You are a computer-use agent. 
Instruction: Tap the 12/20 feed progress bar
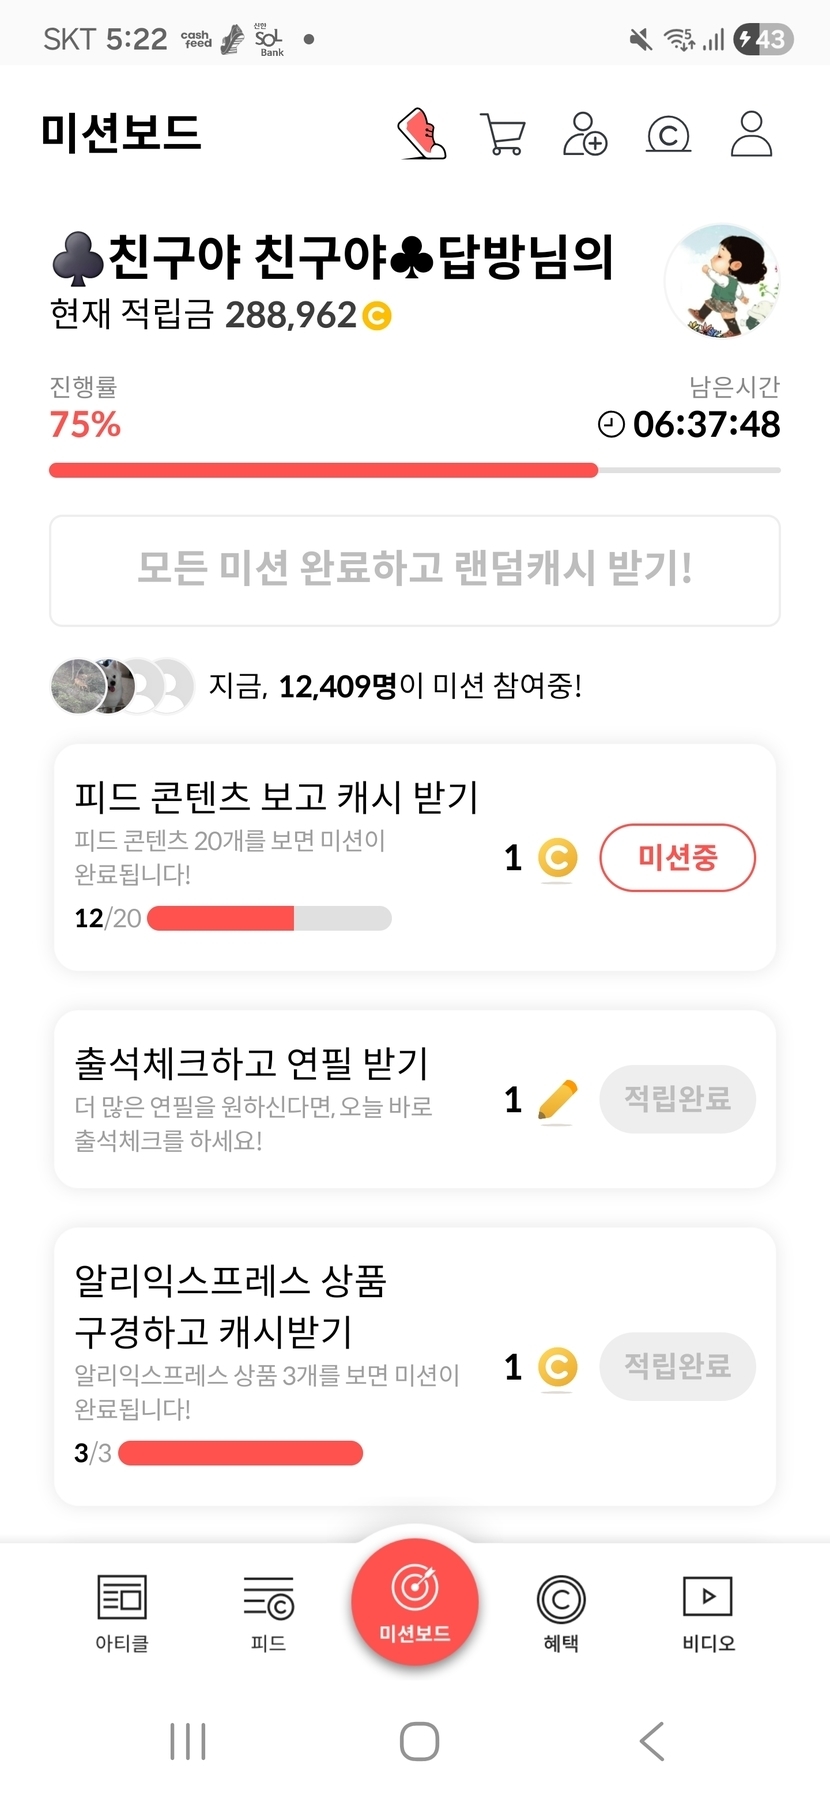(269, 918)
